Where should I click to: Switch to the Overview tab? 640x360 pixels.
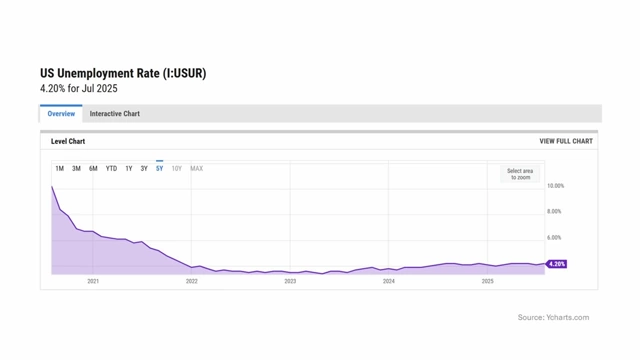coord(61,114)
